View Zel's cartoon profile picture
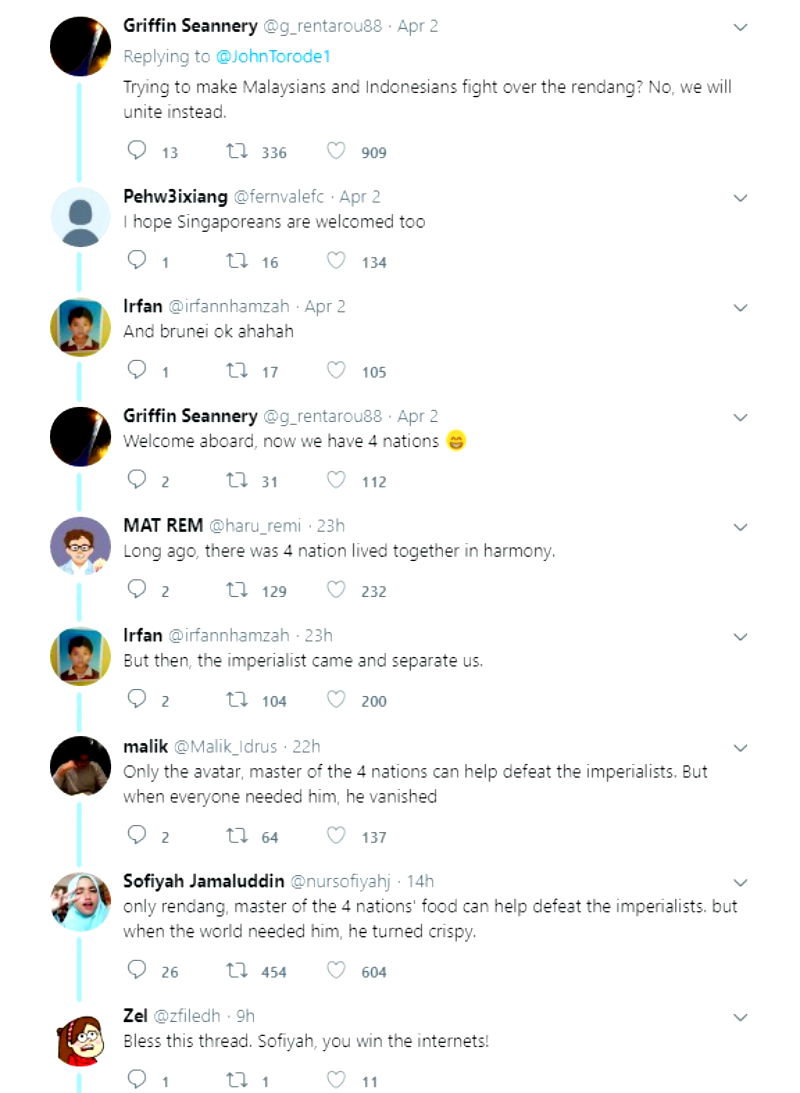 click(81, 1037)
